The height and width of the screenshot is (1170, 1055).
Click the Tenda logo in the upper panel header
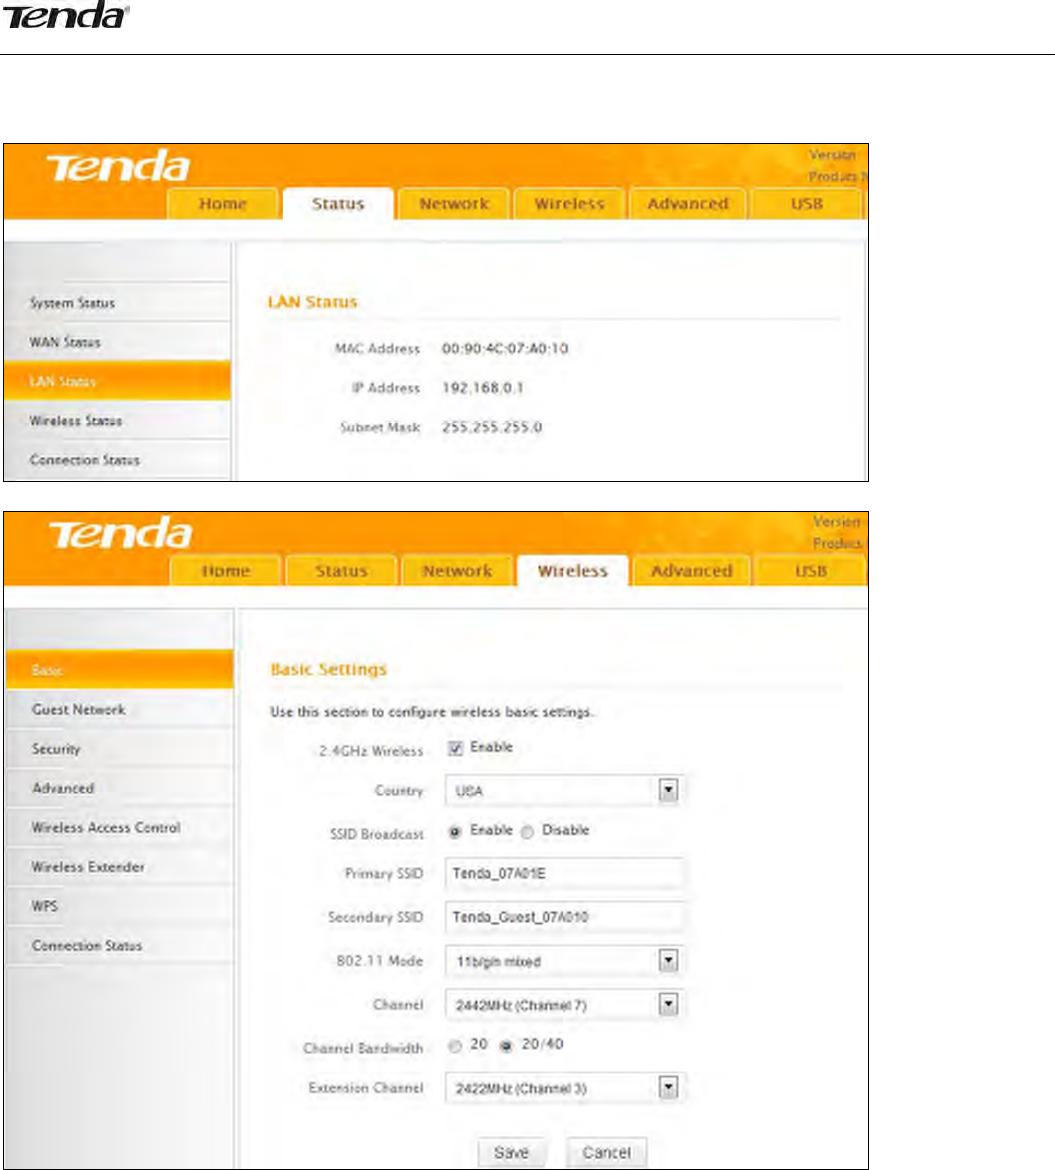pyautogui.click(x=118, y=166)
